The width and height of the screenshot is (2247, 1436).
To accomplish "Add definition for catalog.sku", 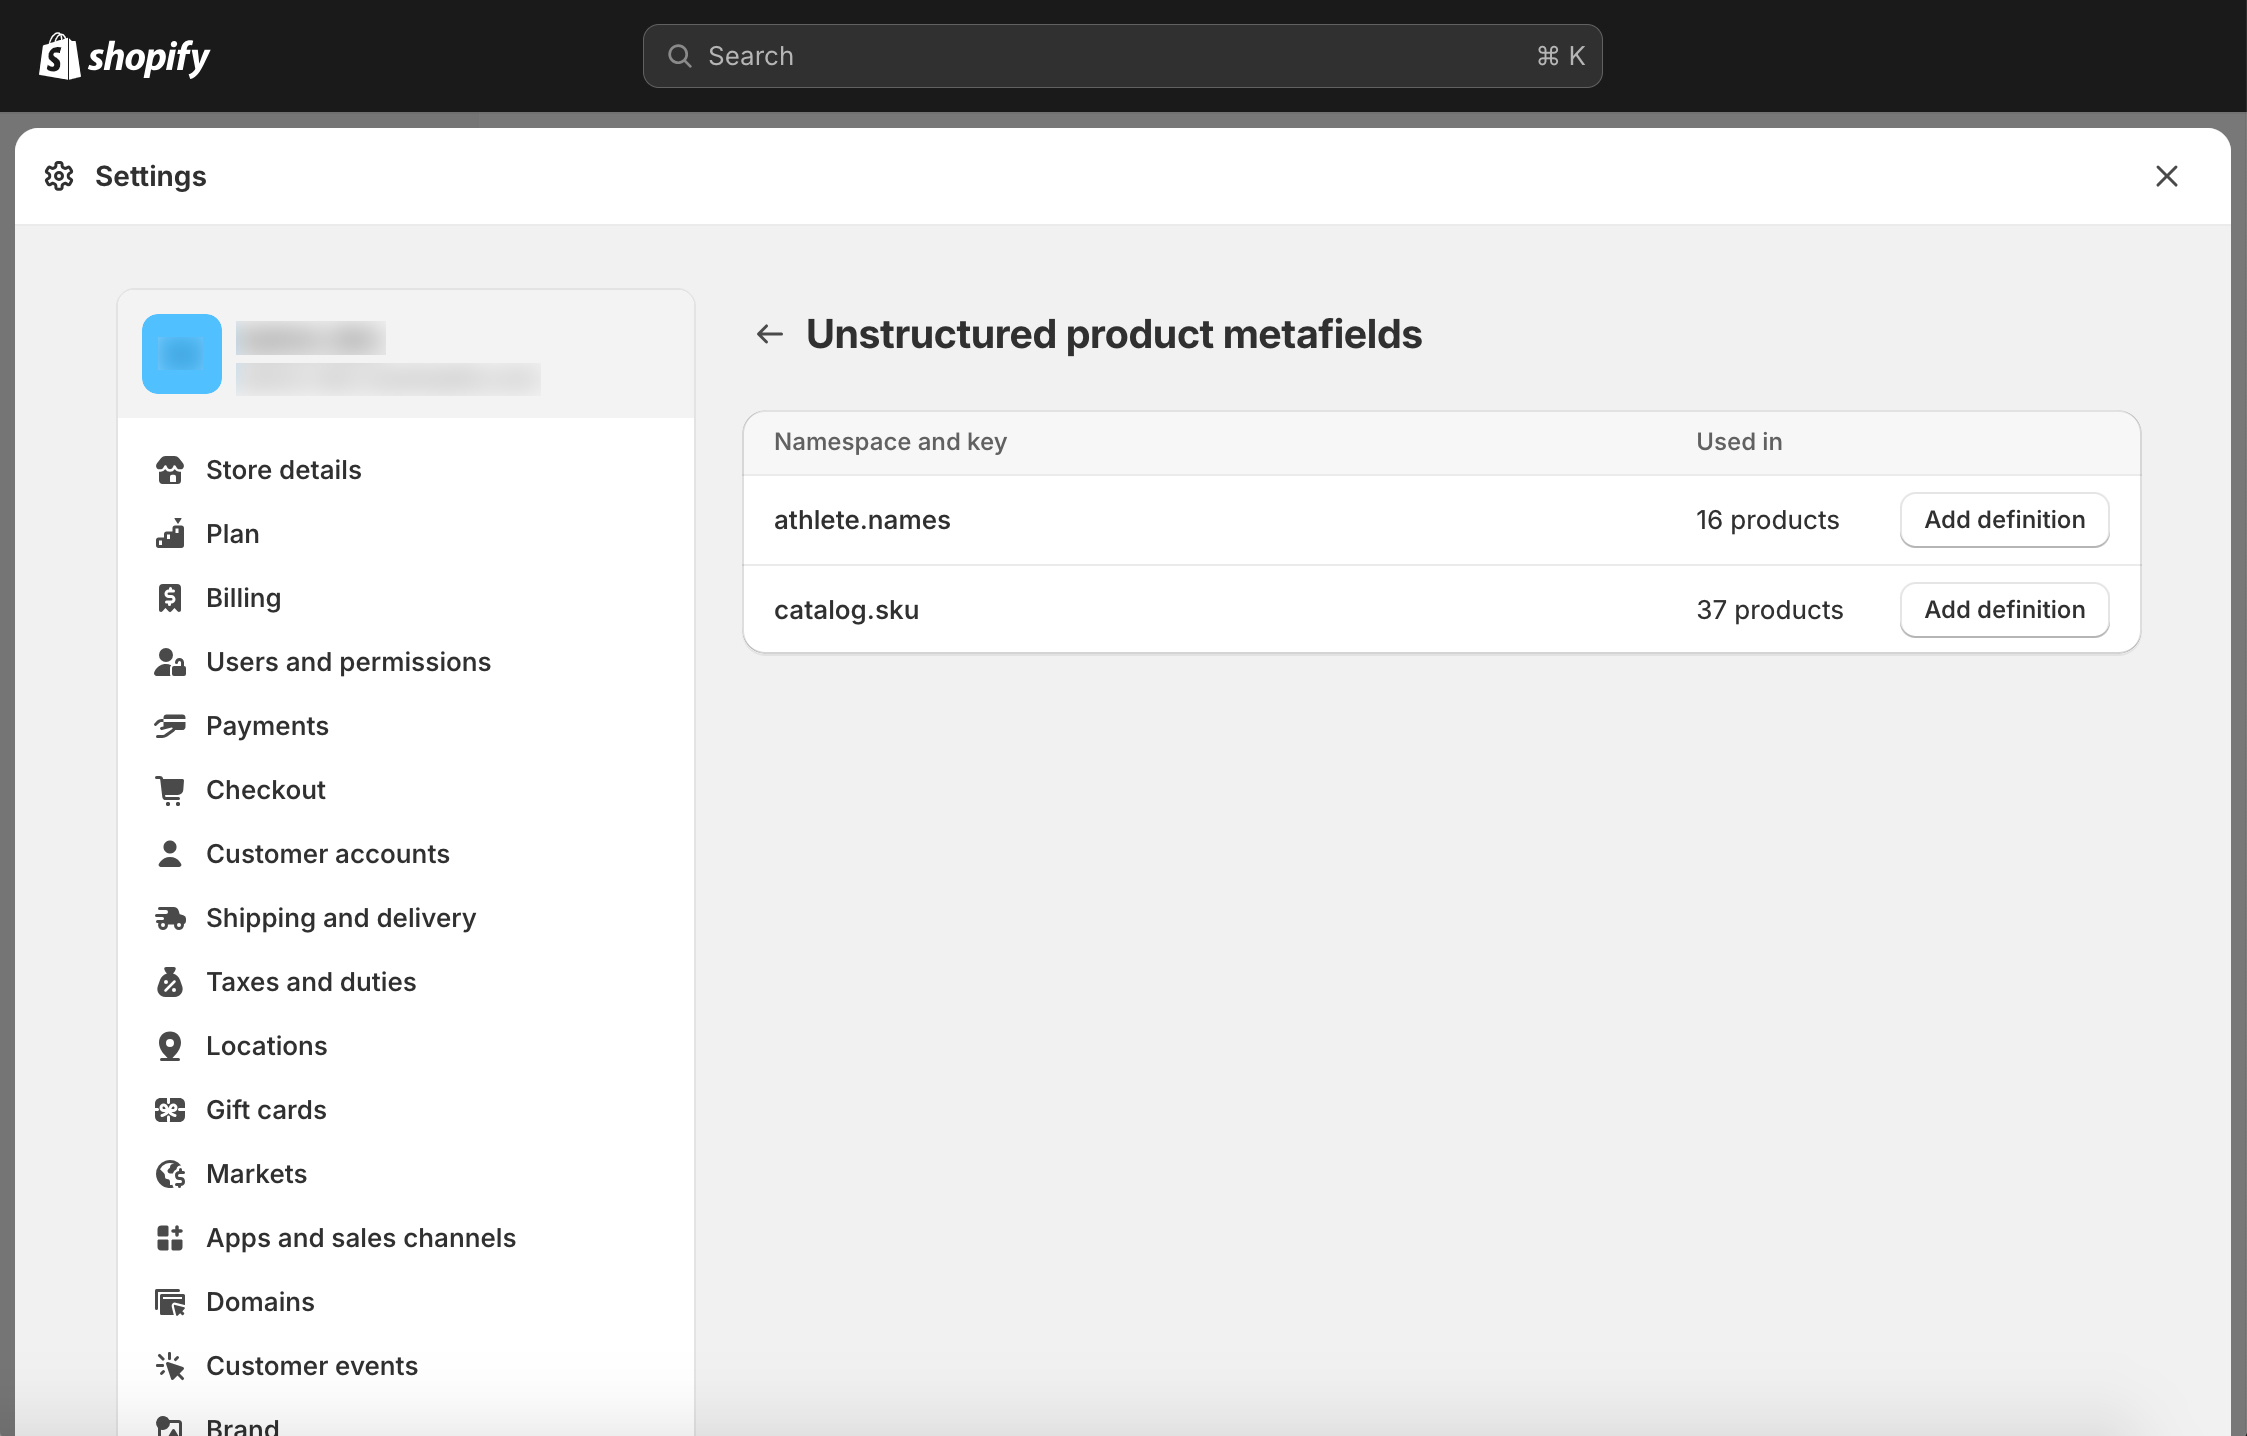I will 2004,610.
